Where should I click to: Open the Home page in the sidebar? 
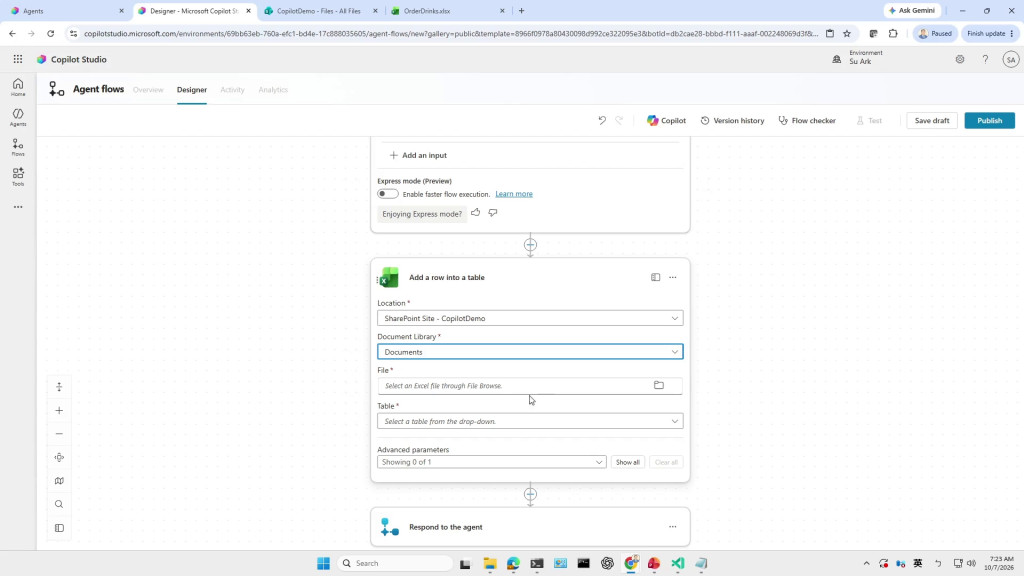18,87
